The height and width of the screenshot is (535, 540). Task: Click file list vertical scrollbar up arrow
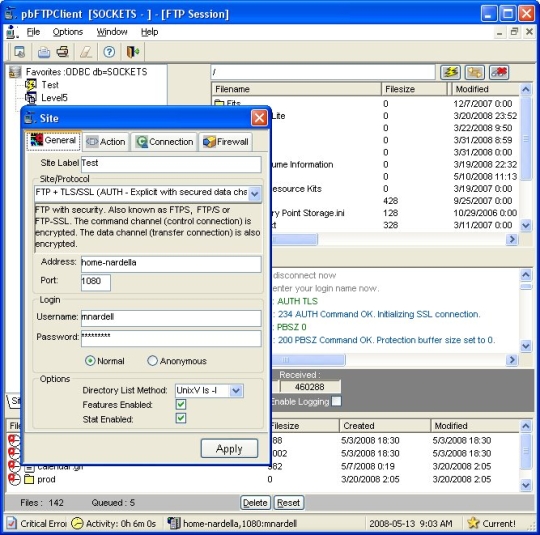(x=526, y=90)
